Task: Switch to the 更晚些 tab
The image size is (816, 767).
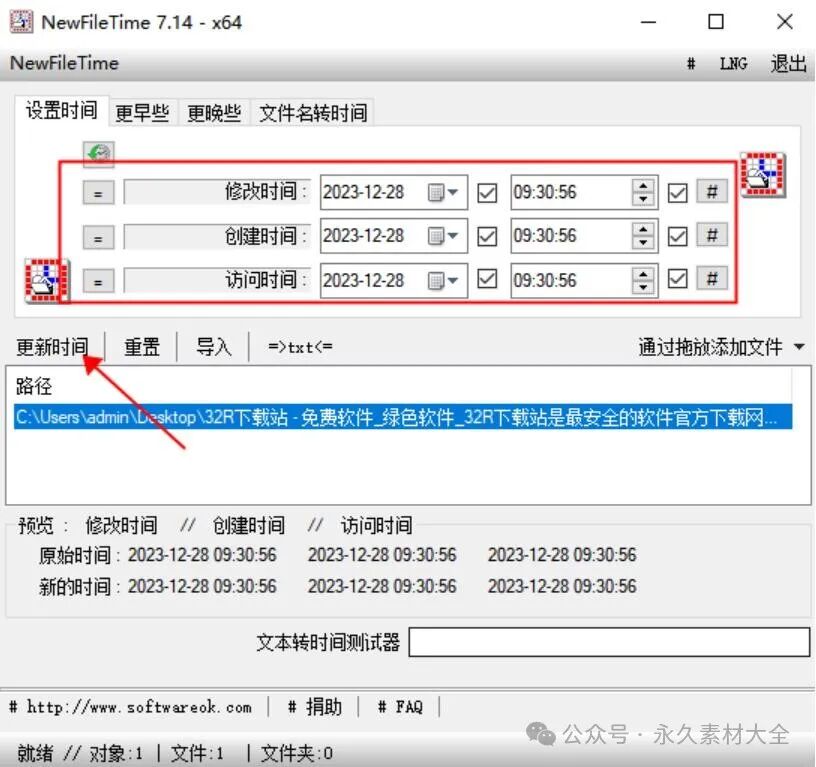Action: coord(214,112)
